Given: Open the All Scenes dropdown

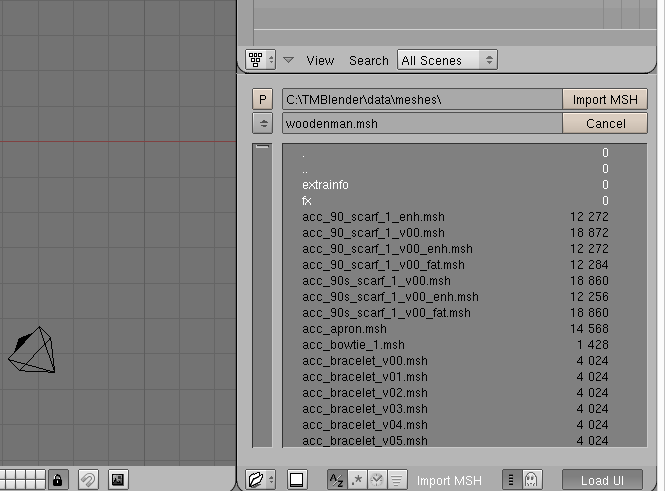Looking at the screenshot, I should [447, 60].
